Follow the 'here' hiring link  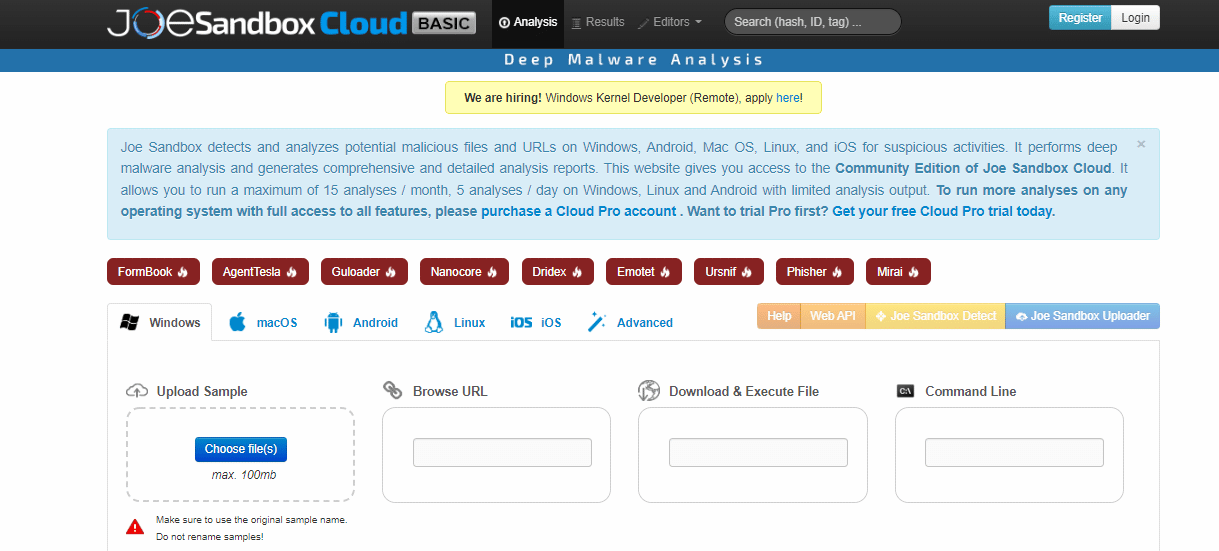[x=787, y=98]
